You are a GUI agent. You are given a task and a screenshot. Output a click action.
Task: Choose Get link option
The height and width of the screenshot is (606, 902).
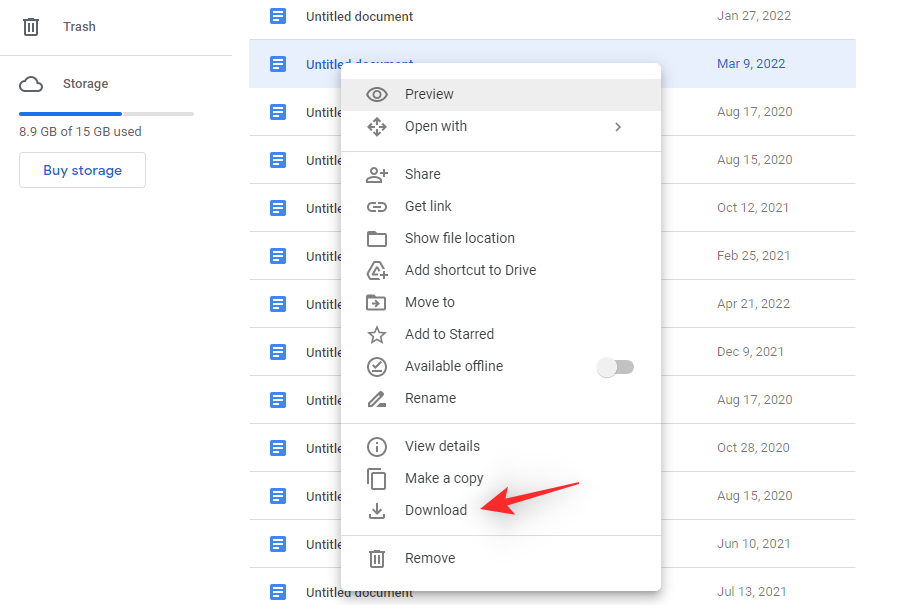[500, 207]
